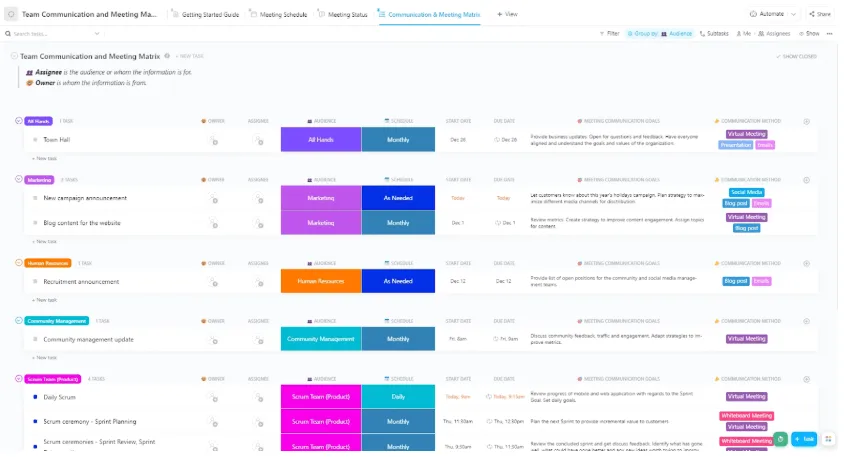846x457 pixels.
Task: Click New task under Marketing group
Action: (x=44, y=242)
